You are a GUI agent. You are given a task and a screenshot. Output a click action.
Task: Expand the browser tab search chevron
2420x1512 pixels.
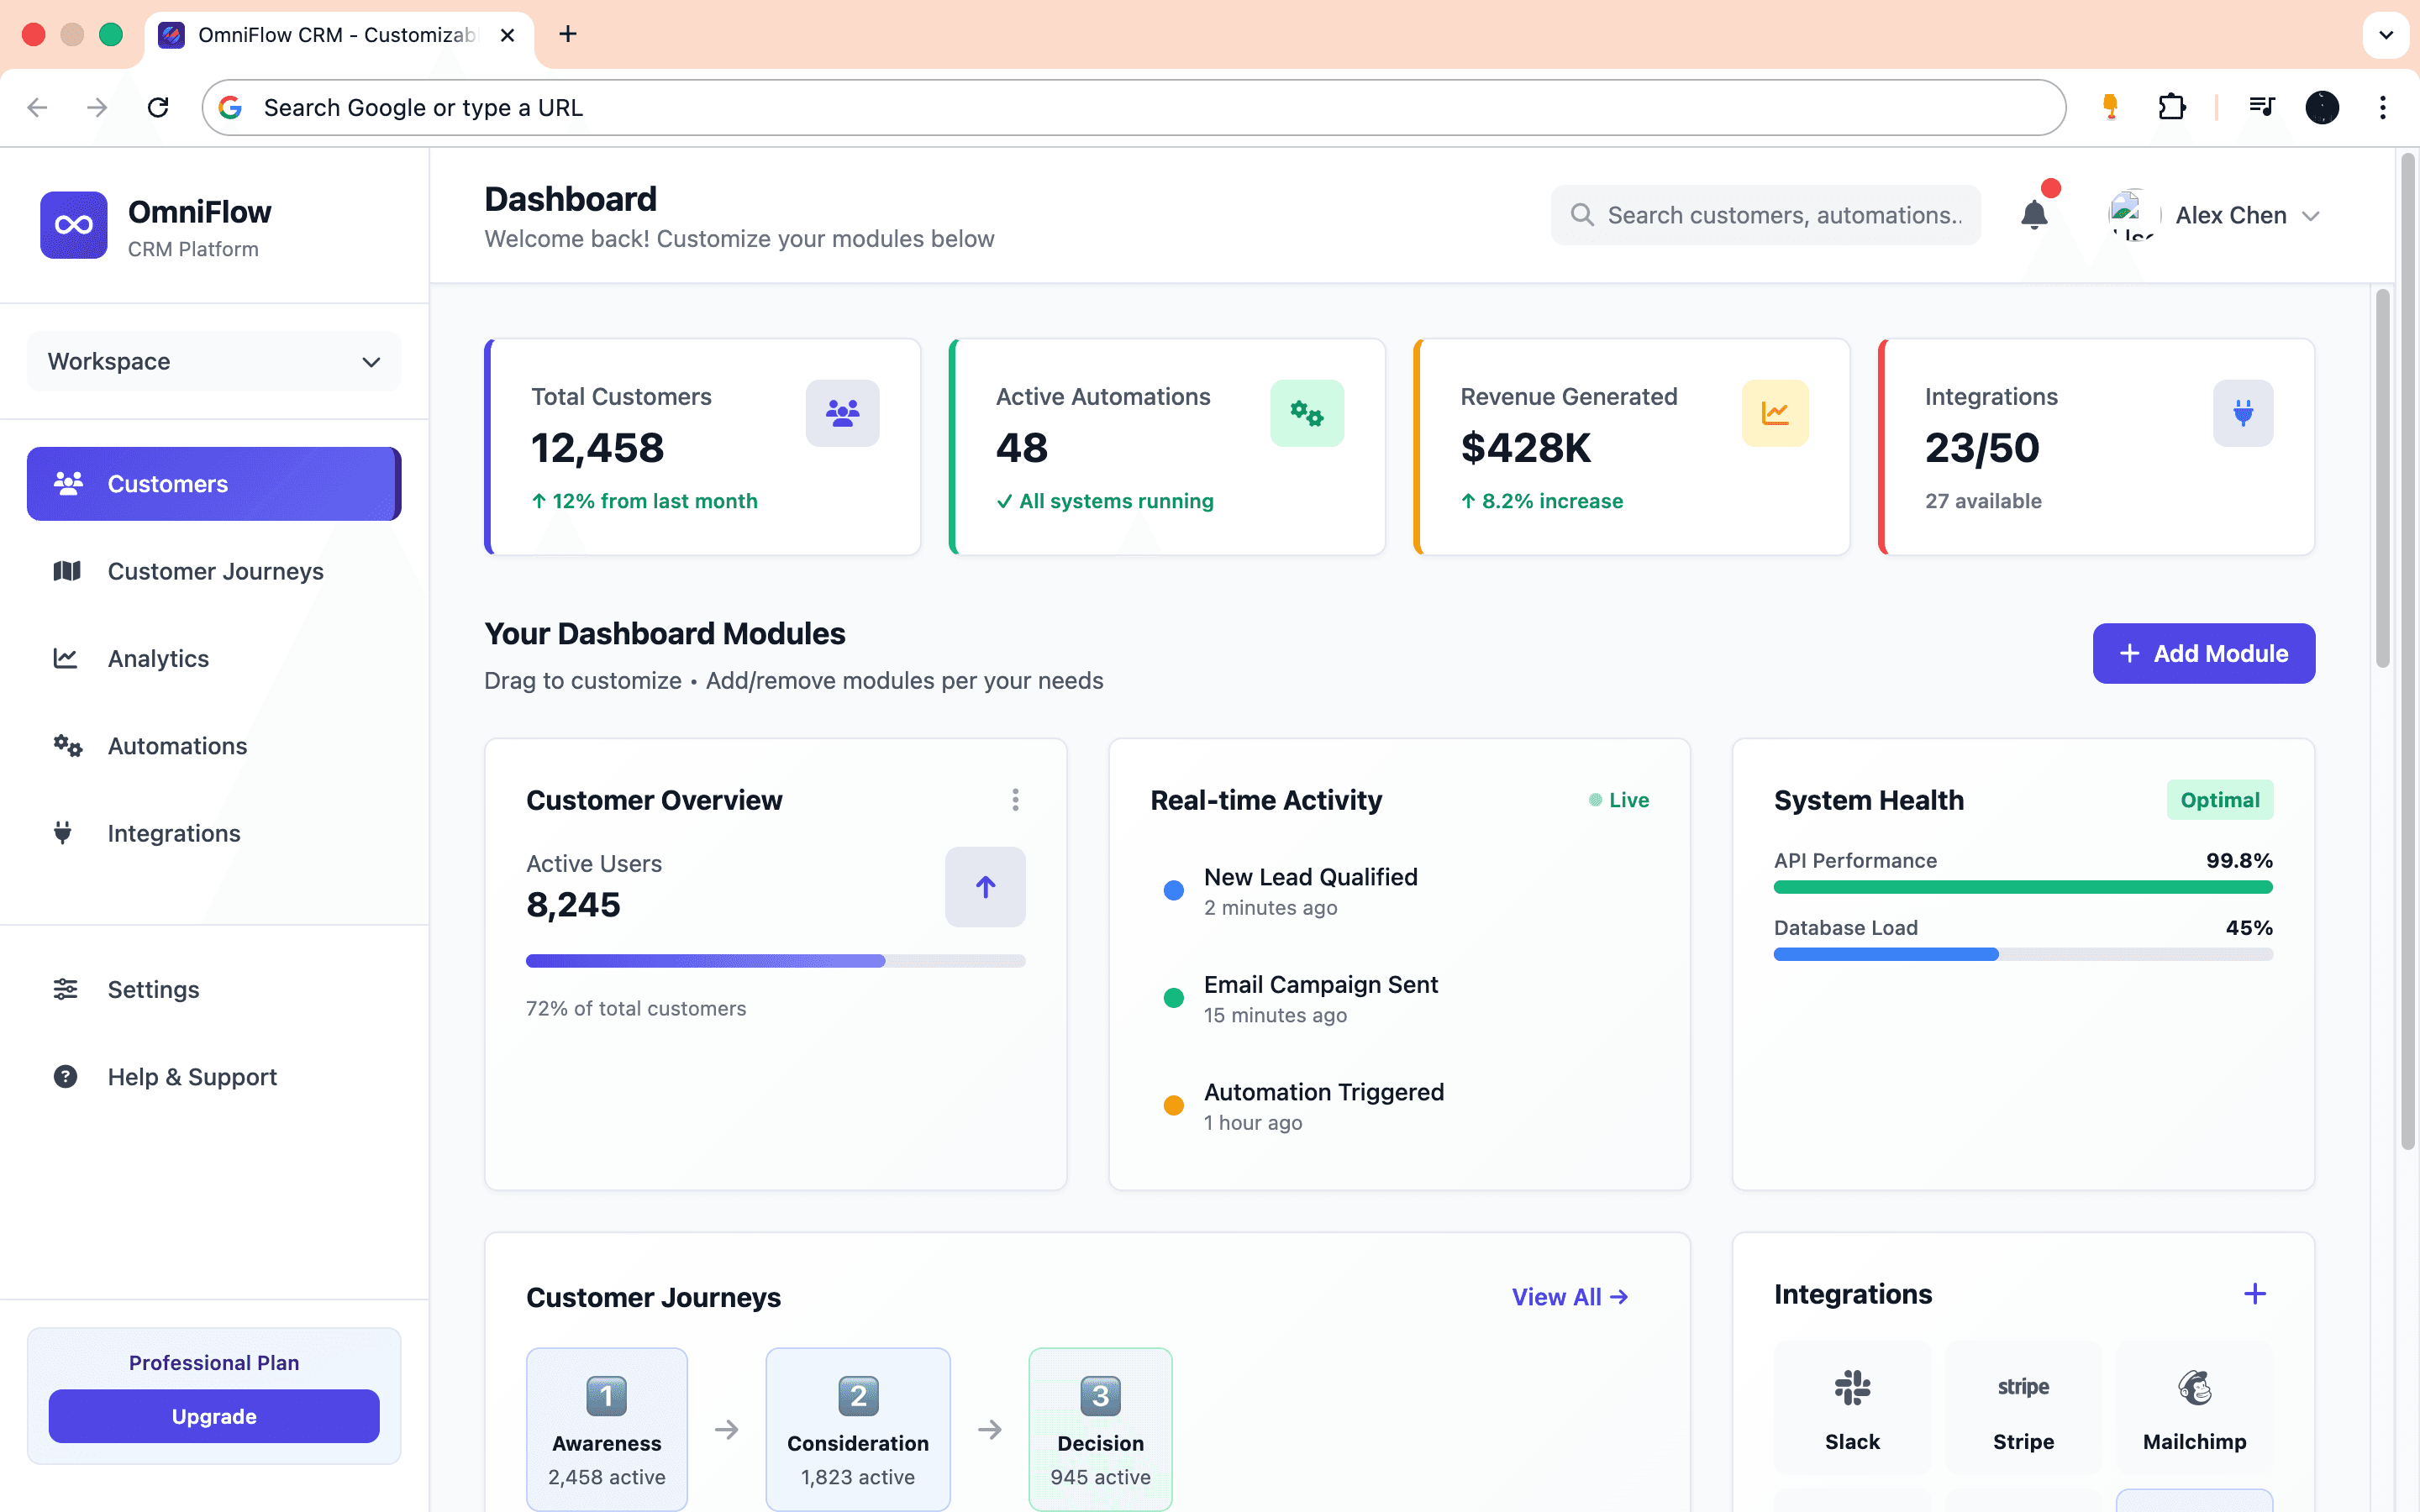pos(2385,35)
